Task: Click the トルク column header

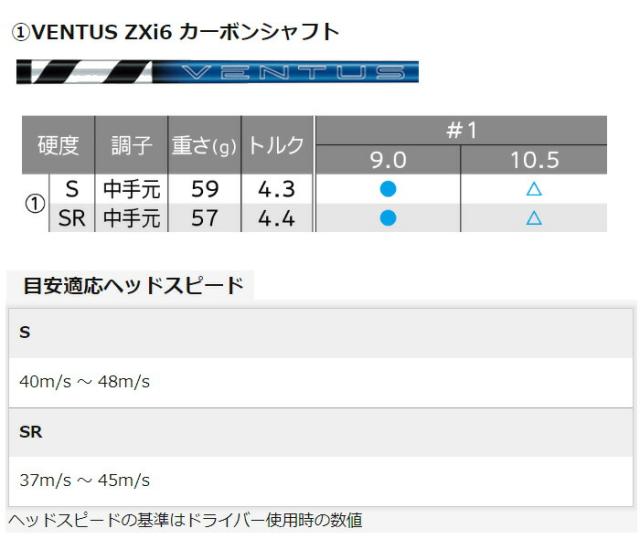Action: click(276, 145)
